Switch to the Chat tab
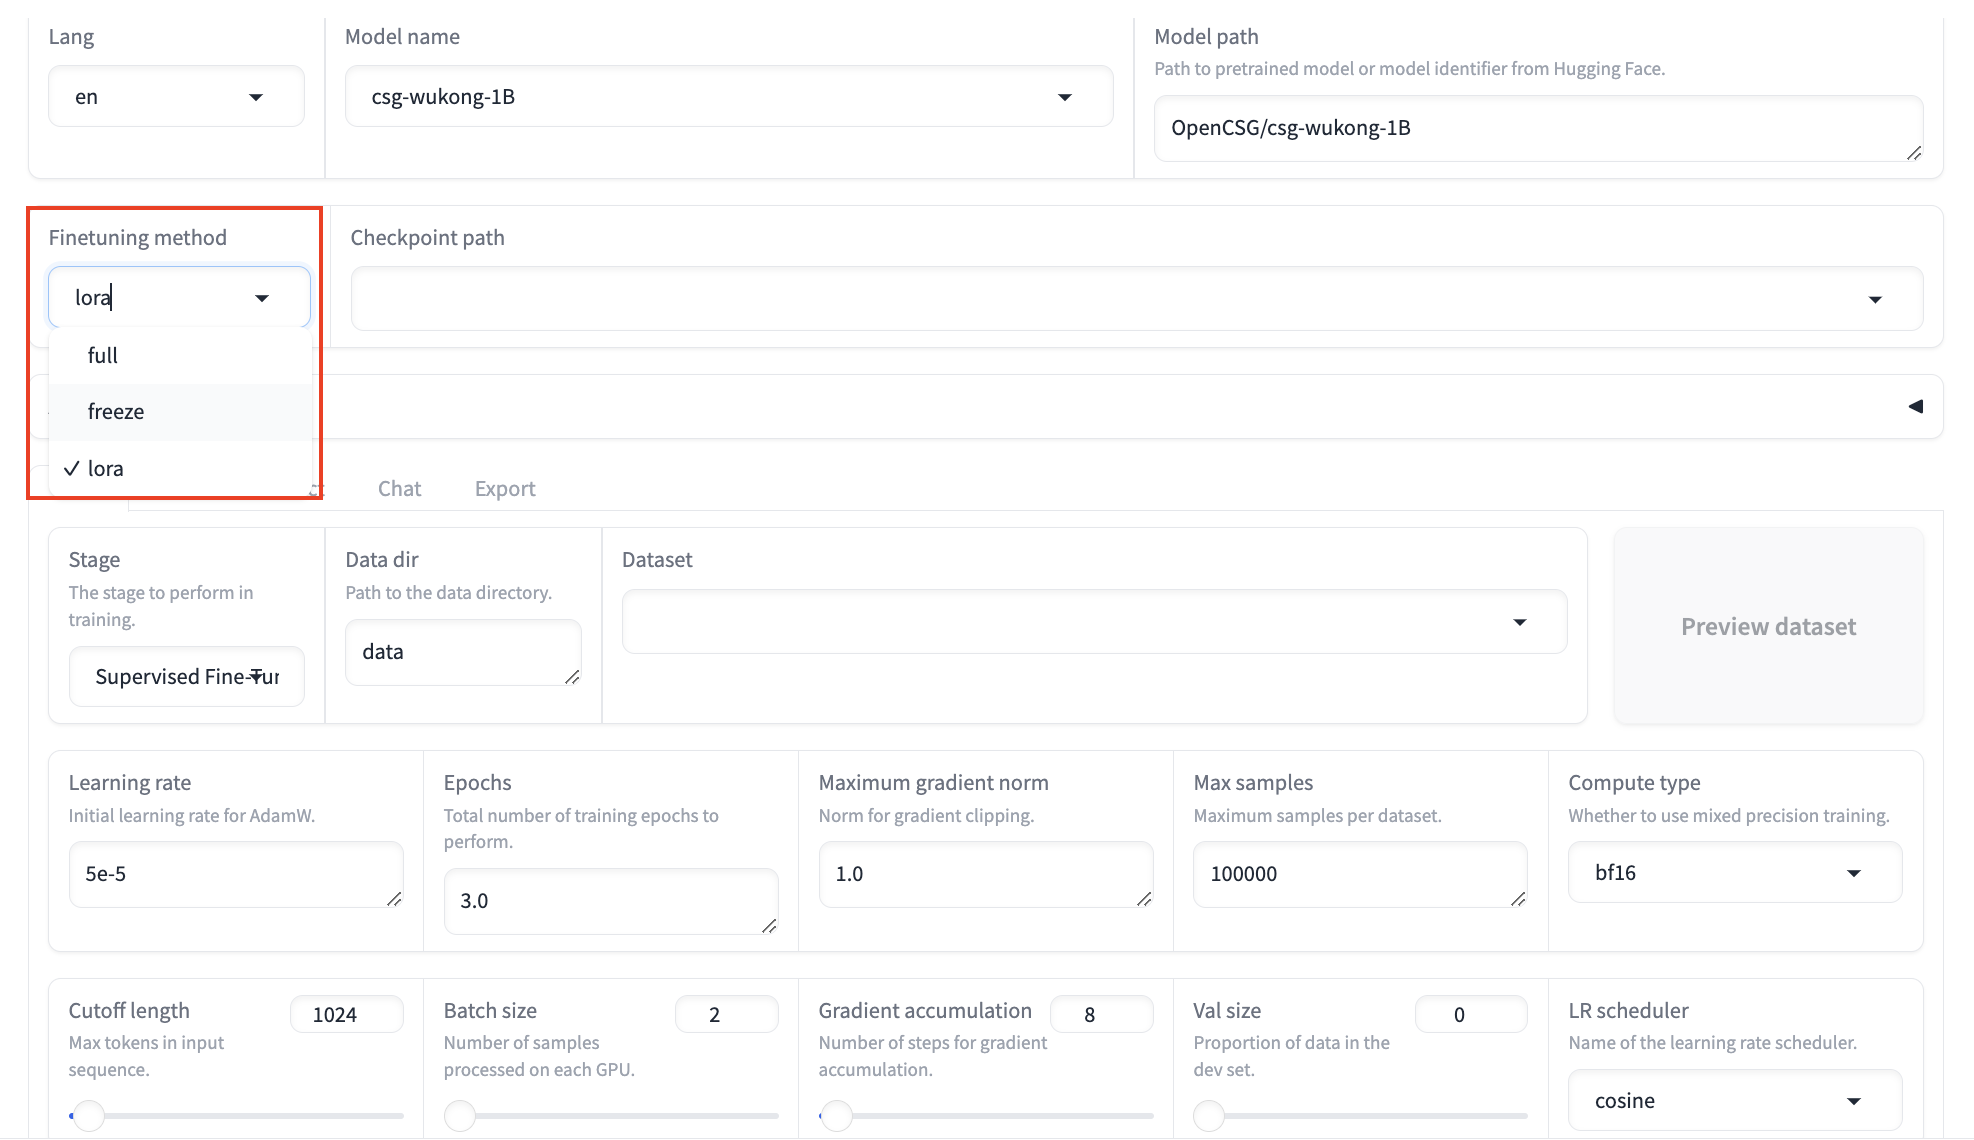The height and width of the screenshot is (1140, 1974). (399, 489)
